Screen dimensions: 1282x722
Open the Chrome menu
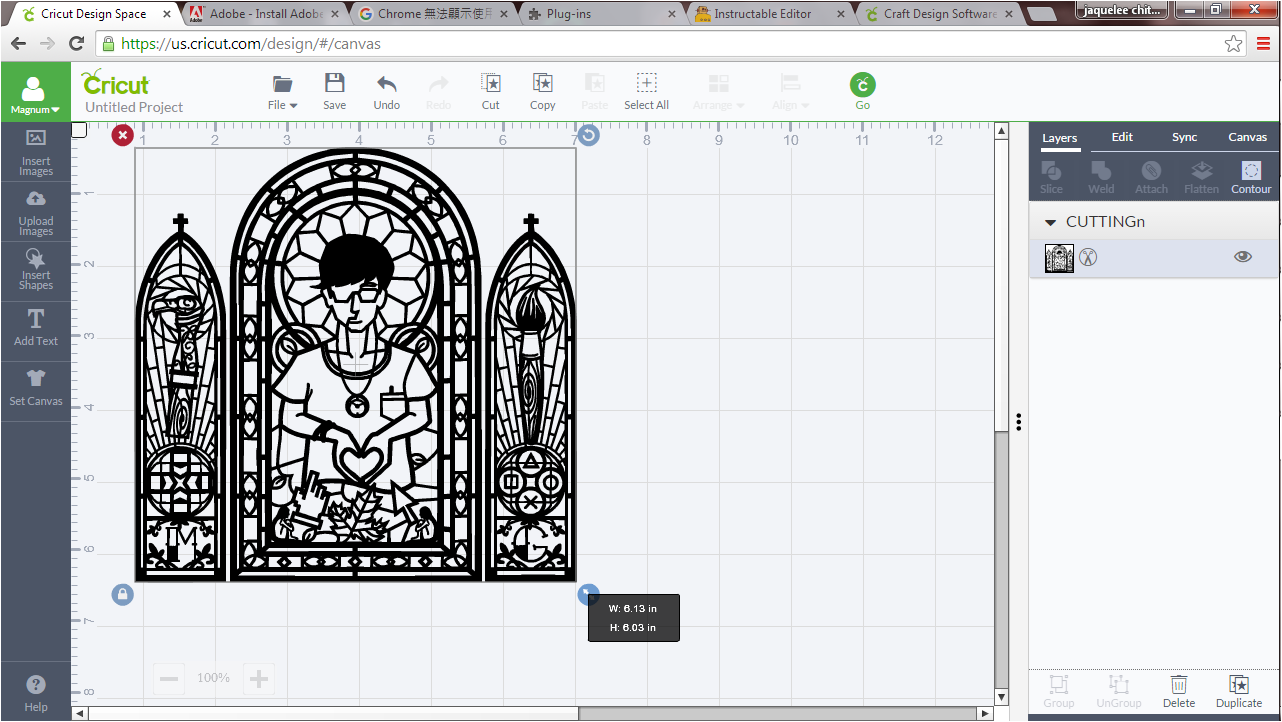point(1263,44)
